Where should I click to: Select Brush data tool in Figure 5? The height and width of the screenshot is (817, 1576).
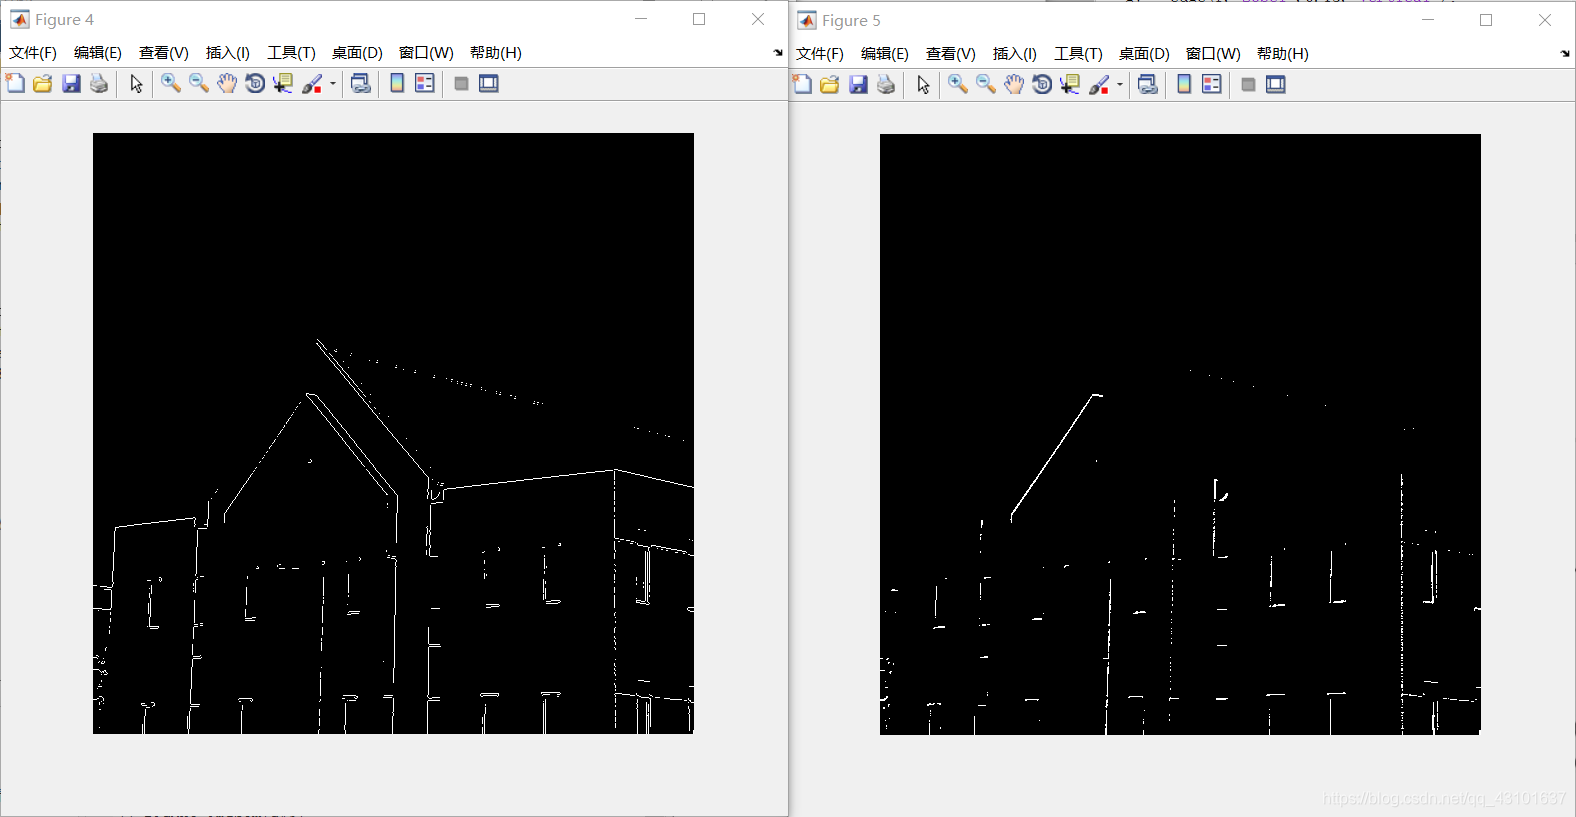[x=1099, y=84]
